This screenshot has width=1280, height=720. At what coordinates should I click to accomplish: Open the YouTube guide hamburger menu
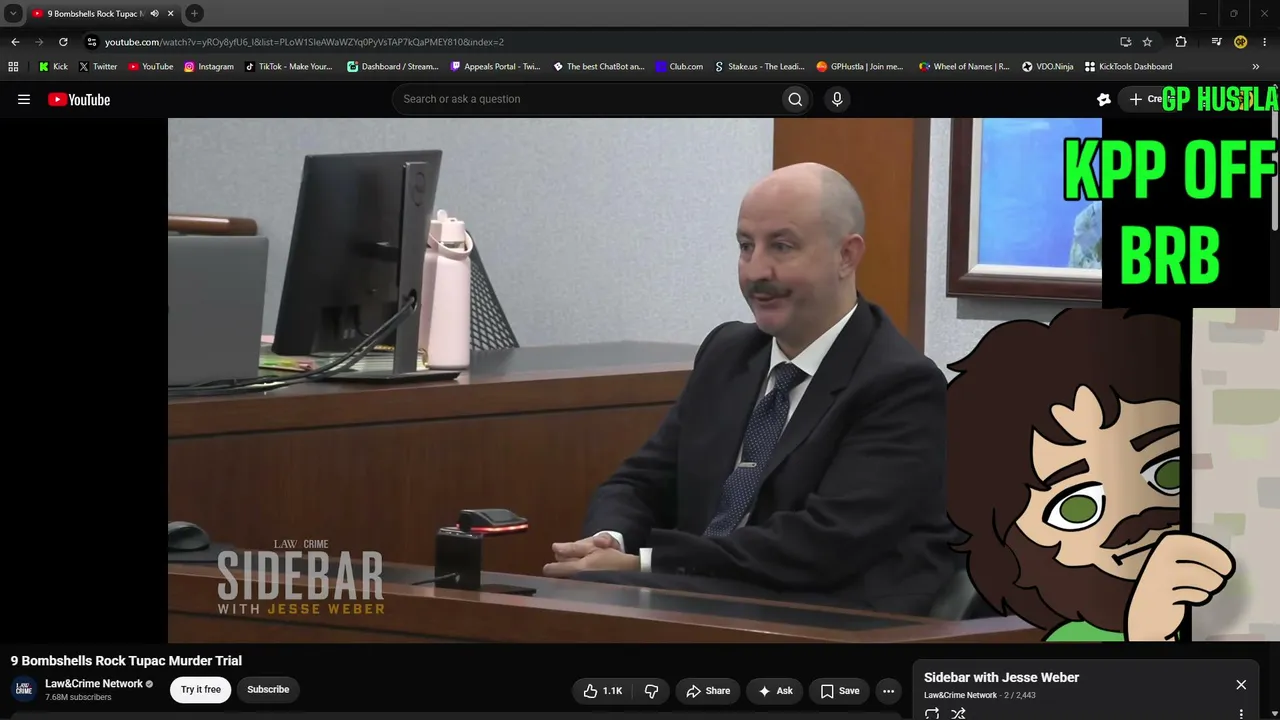24,99
